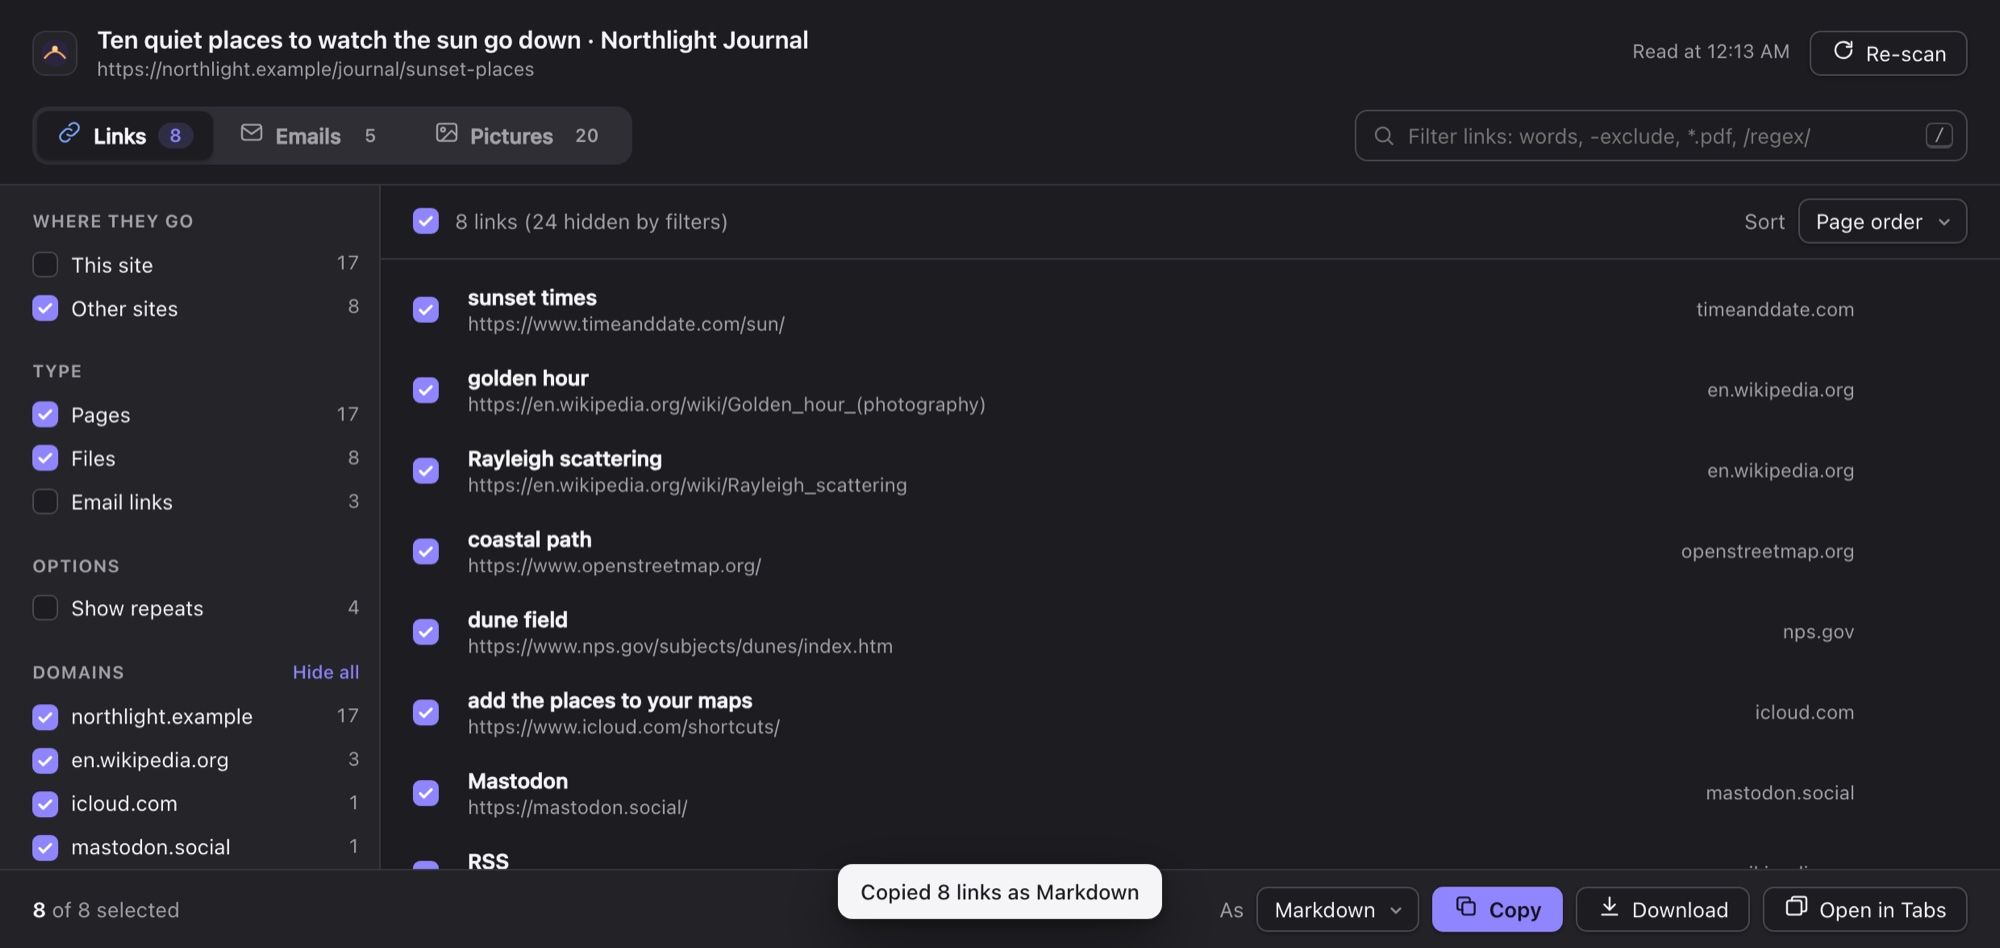This screenshot has height=948, width=2000.
Task: Click the Read at 12:13 AM timestamp
Action: (x=1711, y=52)
